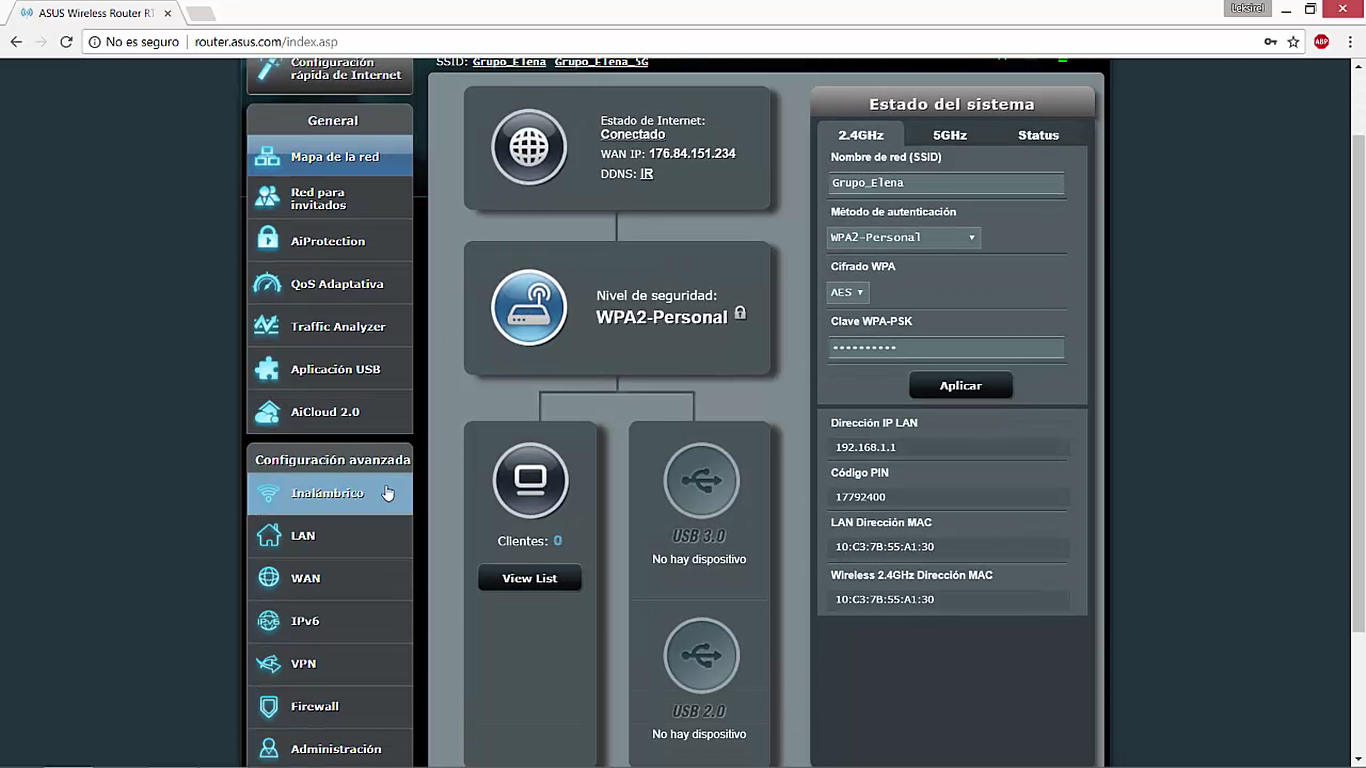Bookmark the page with the star icon

pyautogui.click(x=1293, y=42)
